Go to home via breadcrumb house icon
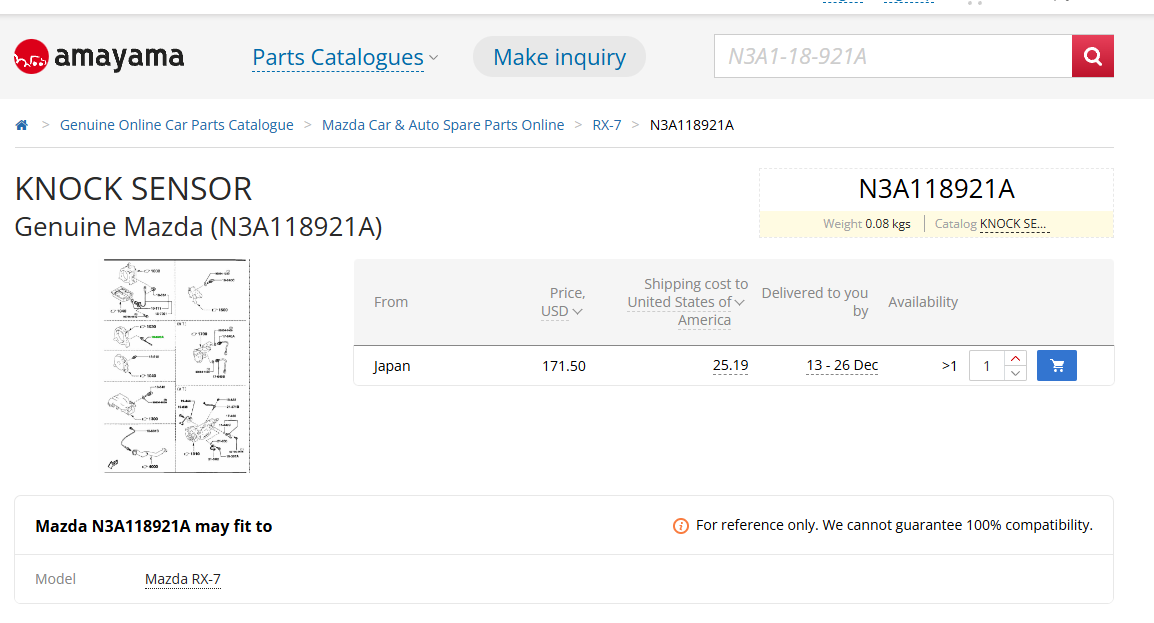The width and height of the screenshot is (1154, 623). pyautogui.click(x=22, y=125)
